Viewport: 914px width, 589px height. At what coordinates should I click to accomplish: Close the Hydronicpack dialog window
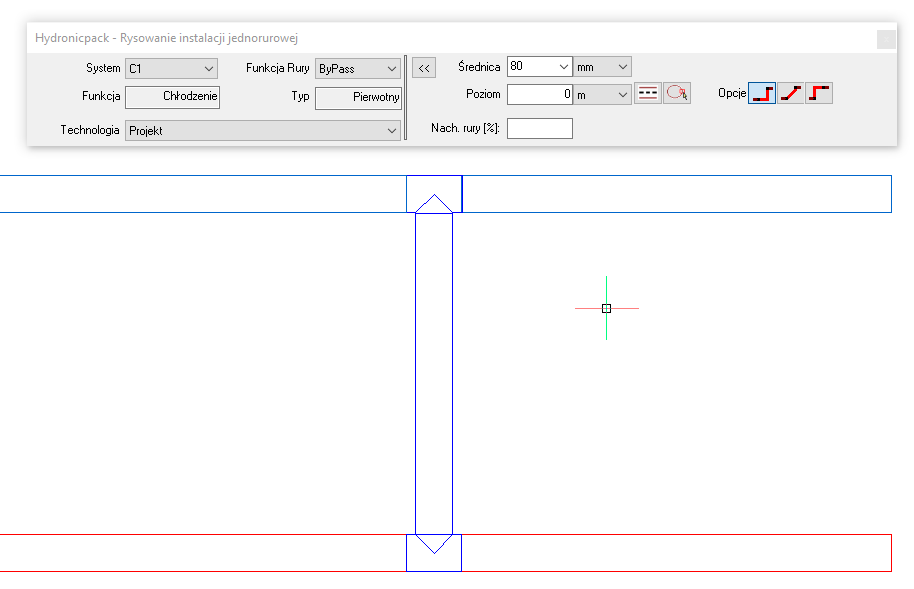point(885,39)
